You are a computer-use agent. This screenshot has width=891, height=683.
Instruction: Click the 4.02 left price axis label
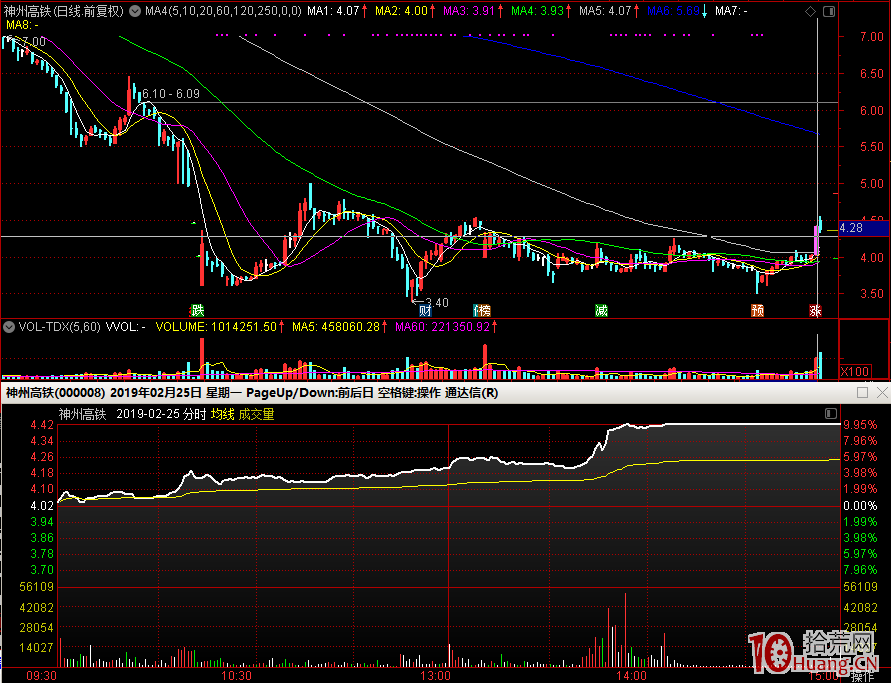pos(42,506)
